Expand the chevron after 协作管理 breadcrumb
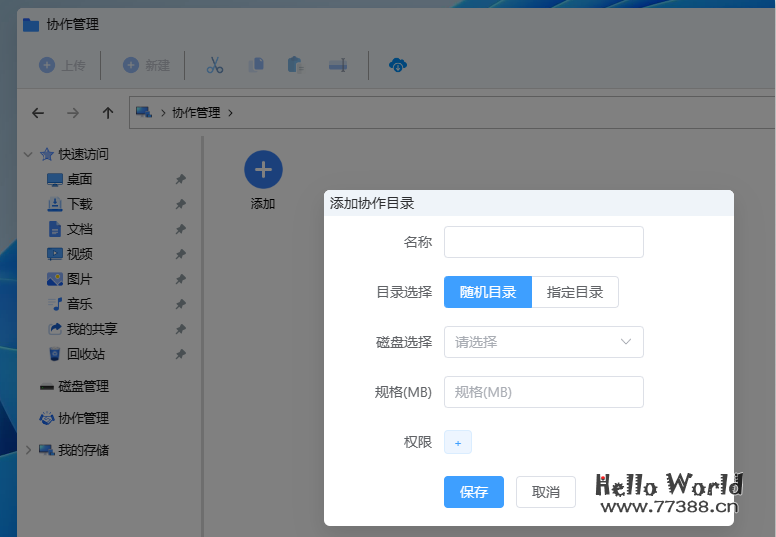 pyautogui.click(x=230, y=113)
